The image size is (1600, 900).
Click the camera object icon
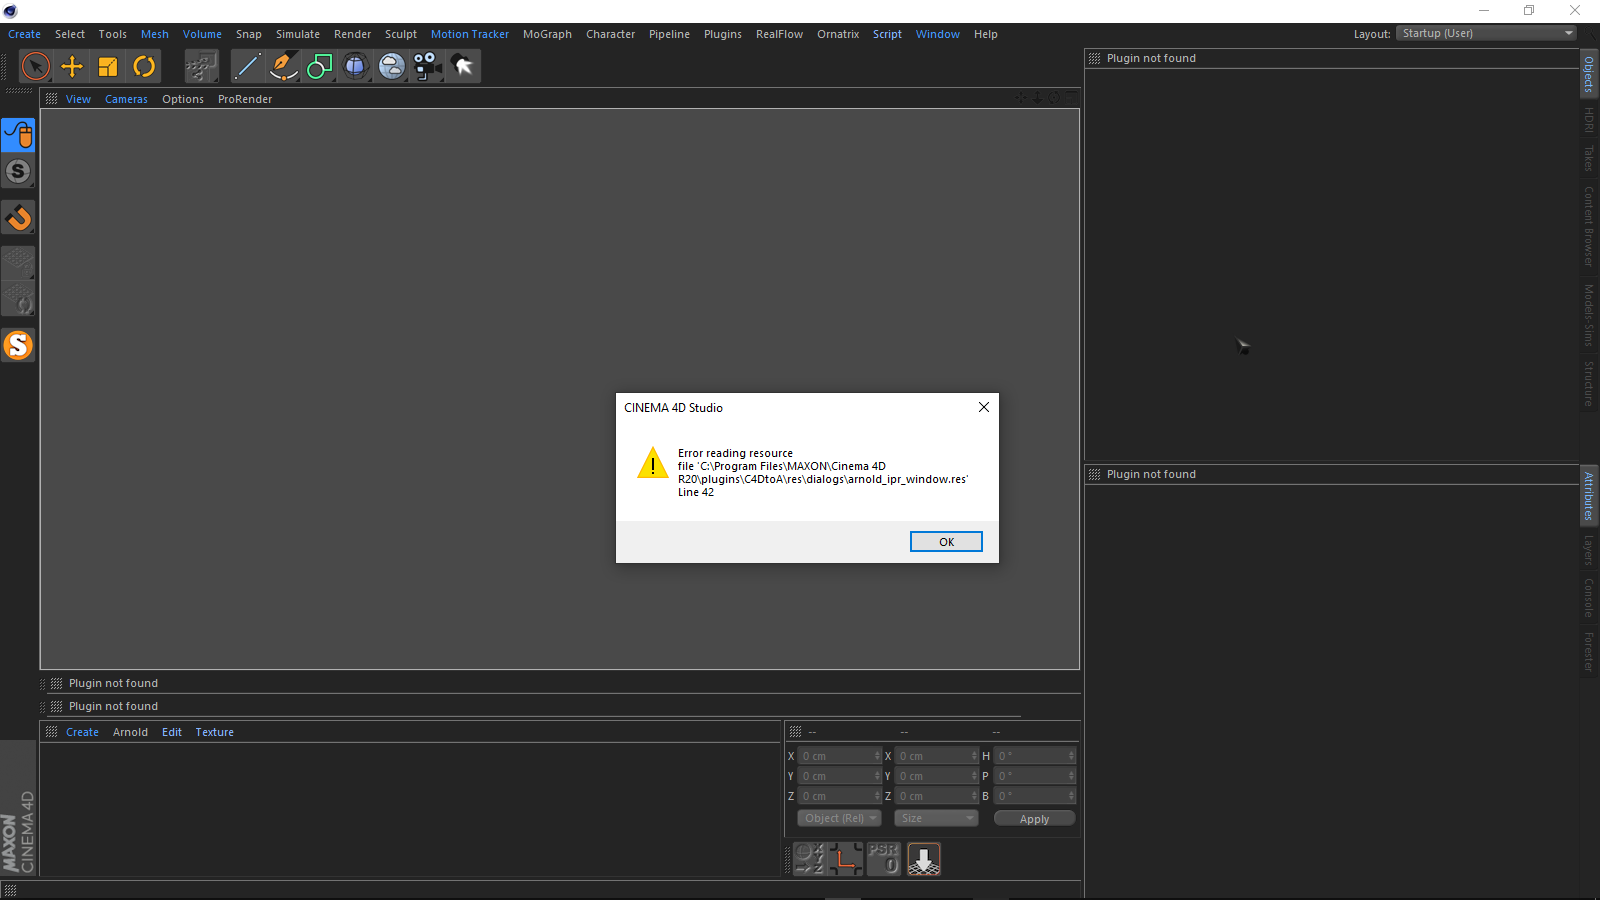[x=427, y=67]
